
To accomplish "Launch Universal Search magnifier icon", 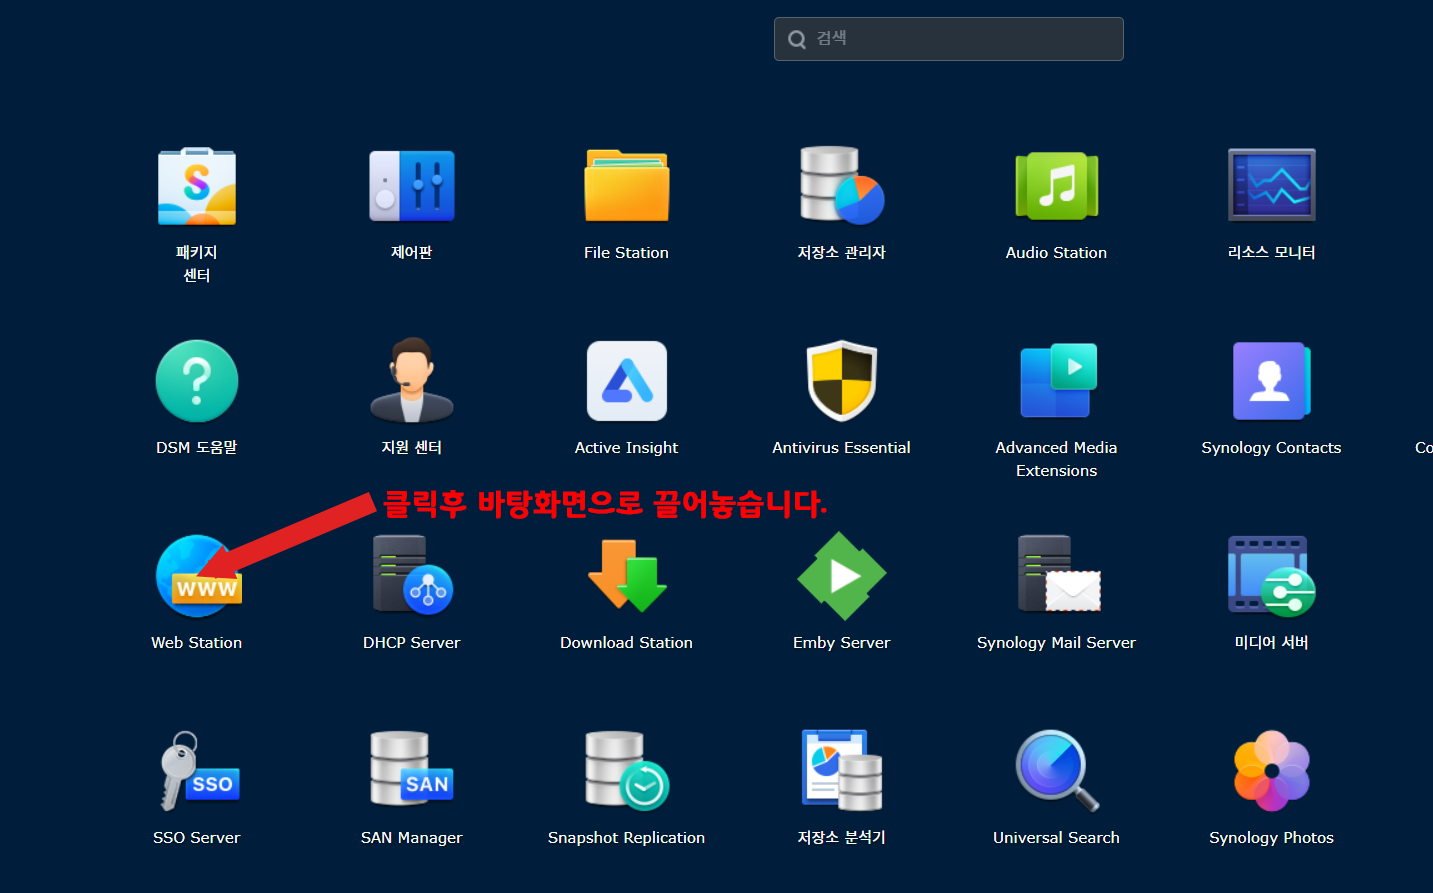I will [1057, 770].
